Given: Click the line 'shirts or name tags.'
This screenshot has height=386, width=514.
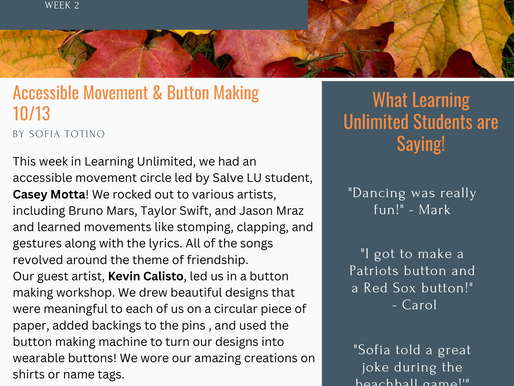Looking at the screenshot, I should 68,374.
